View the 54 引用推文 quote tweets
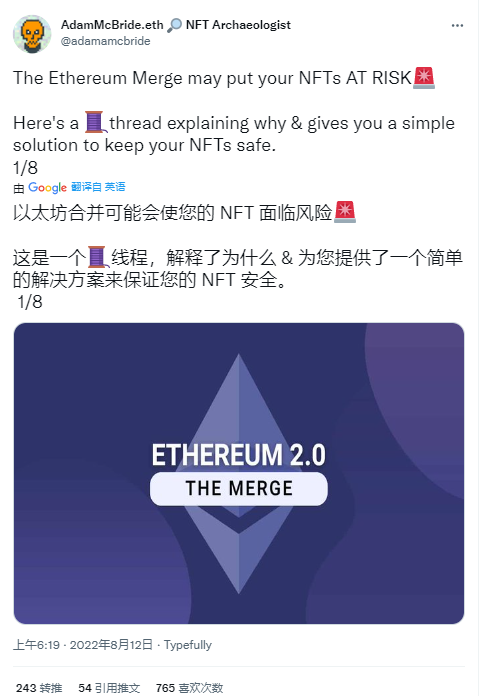480x696 pixels. [109, 688]
